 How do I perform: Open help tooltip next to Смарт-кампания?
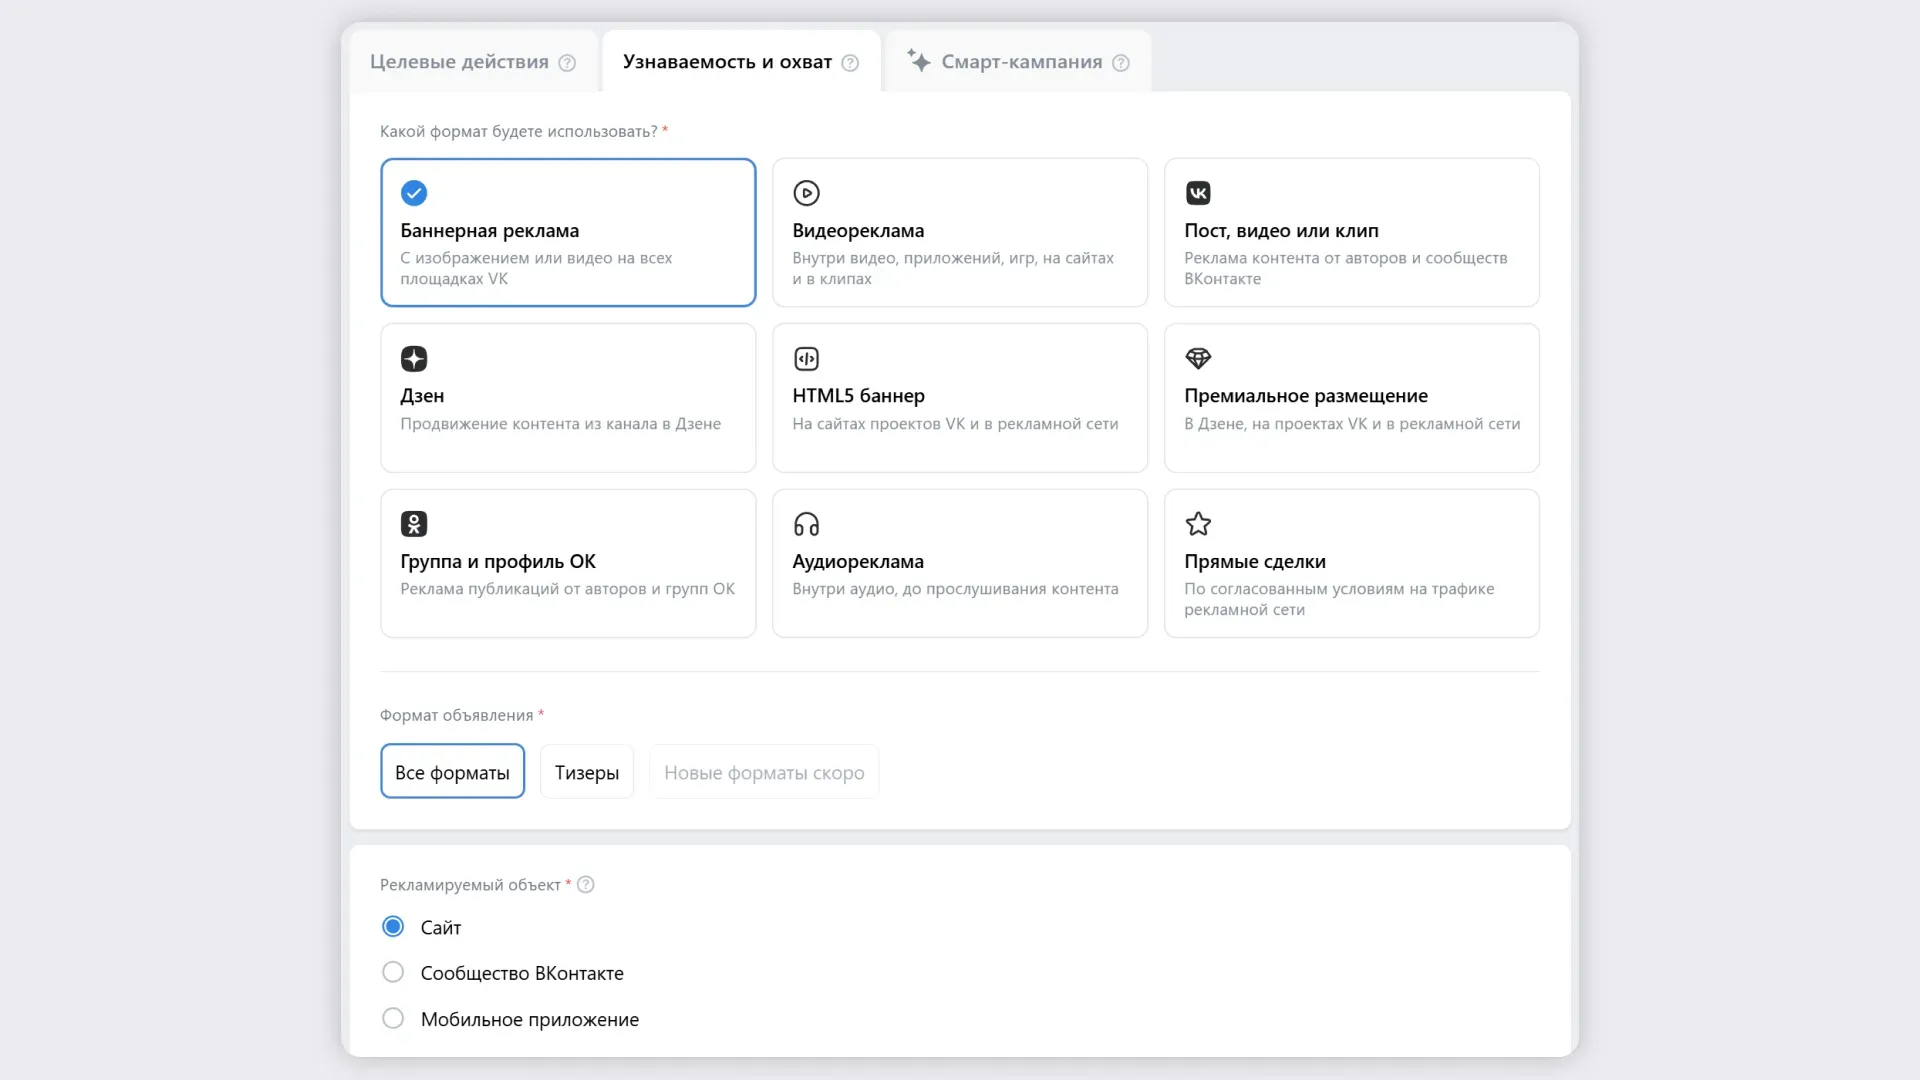[1121, 63]
